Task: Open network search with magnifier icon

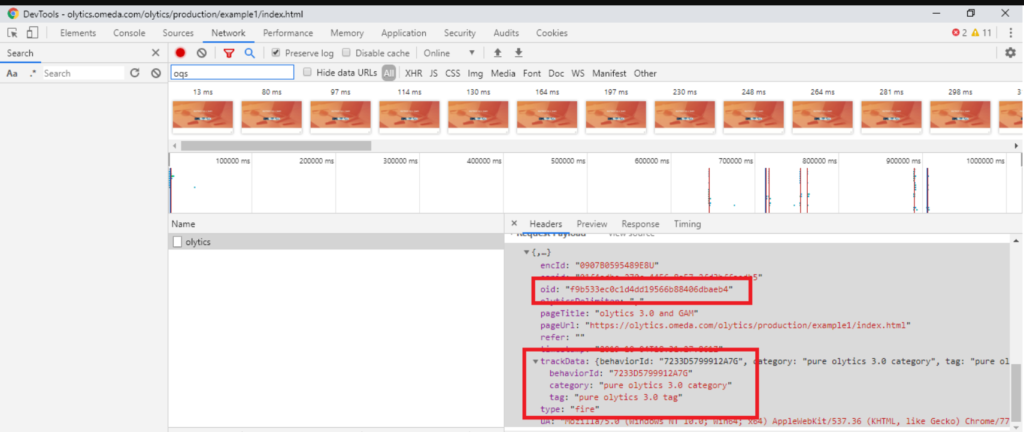Action: pyautogui.click(x=249, y=53)
